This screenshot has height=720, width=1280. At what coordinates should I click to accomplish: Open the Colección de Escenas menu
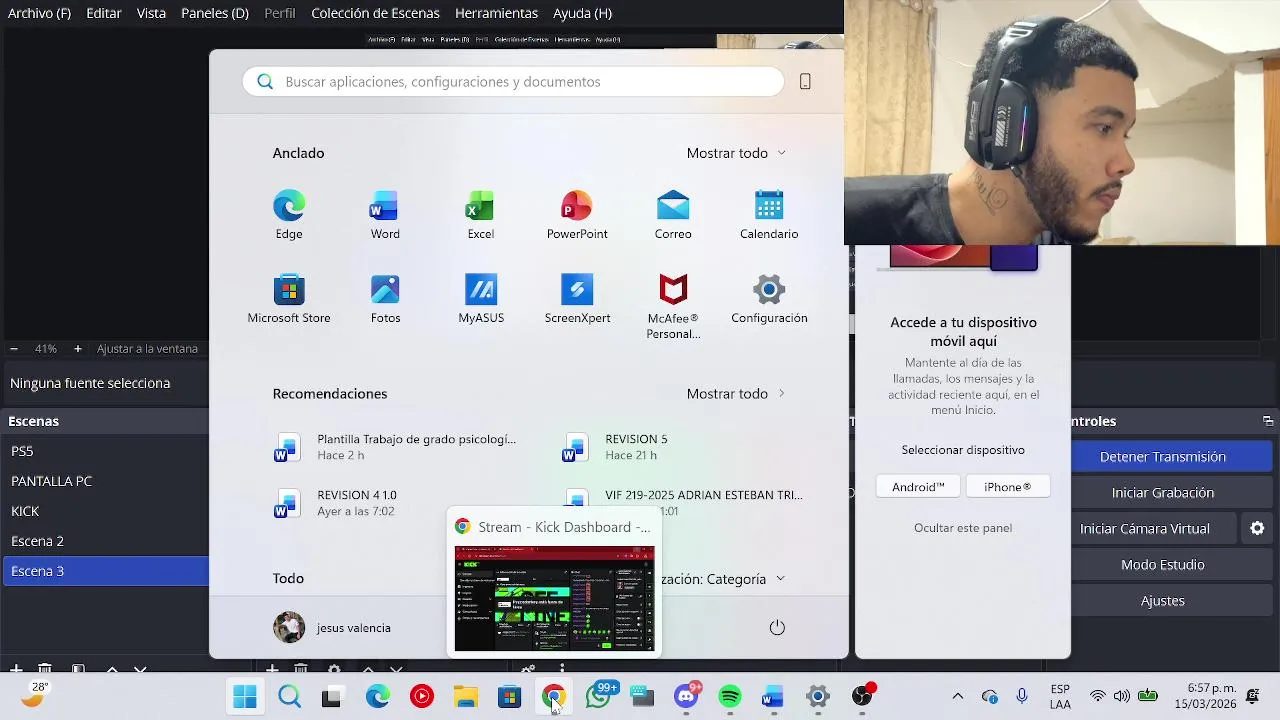tap(375, 13)
